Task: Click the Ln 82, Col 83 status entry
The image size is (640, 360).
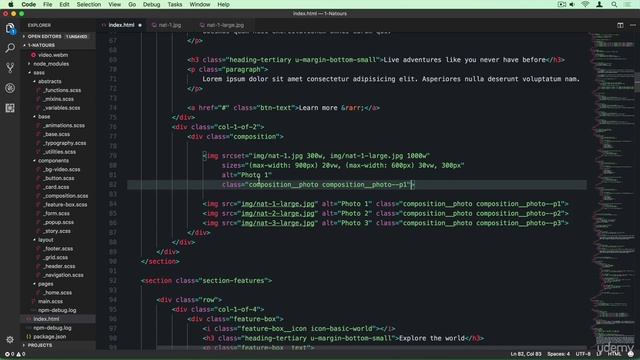Action: pos(526,354)
